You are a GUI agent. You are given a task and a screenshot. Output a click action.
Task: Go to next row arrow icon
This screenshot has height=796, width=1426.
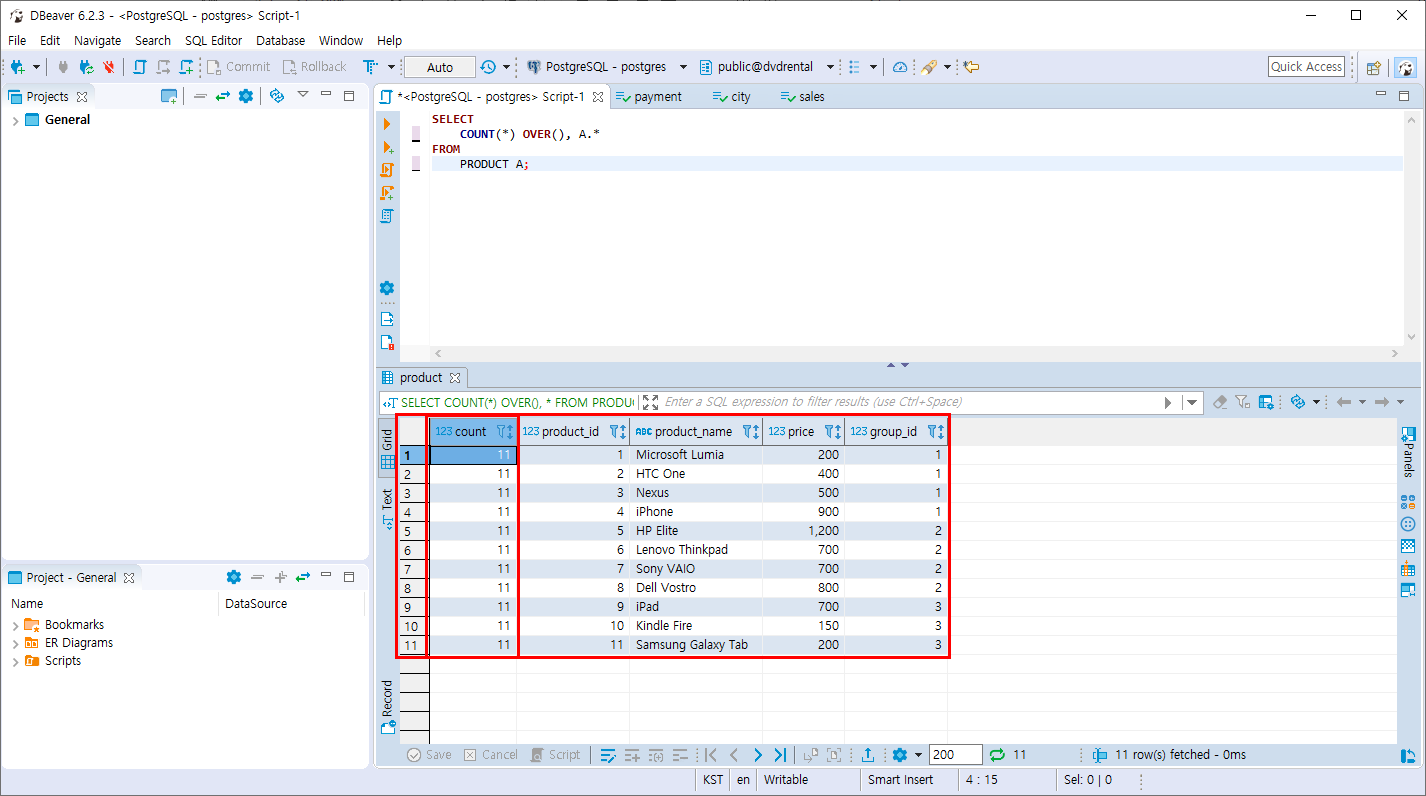[757, 755]
